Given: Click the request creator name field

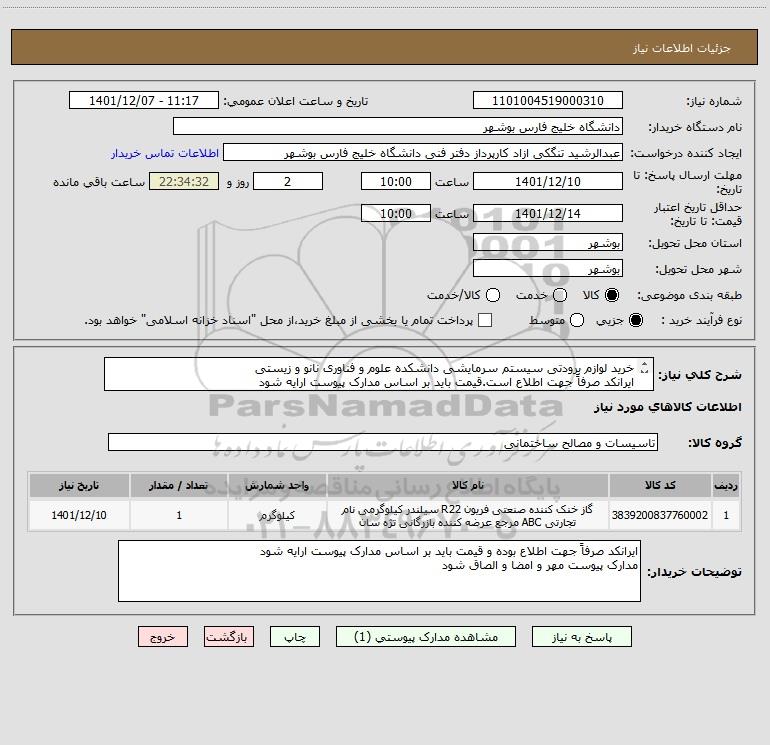Looking at the screenshot, I should pyautogui.click(x=423, y=152).
